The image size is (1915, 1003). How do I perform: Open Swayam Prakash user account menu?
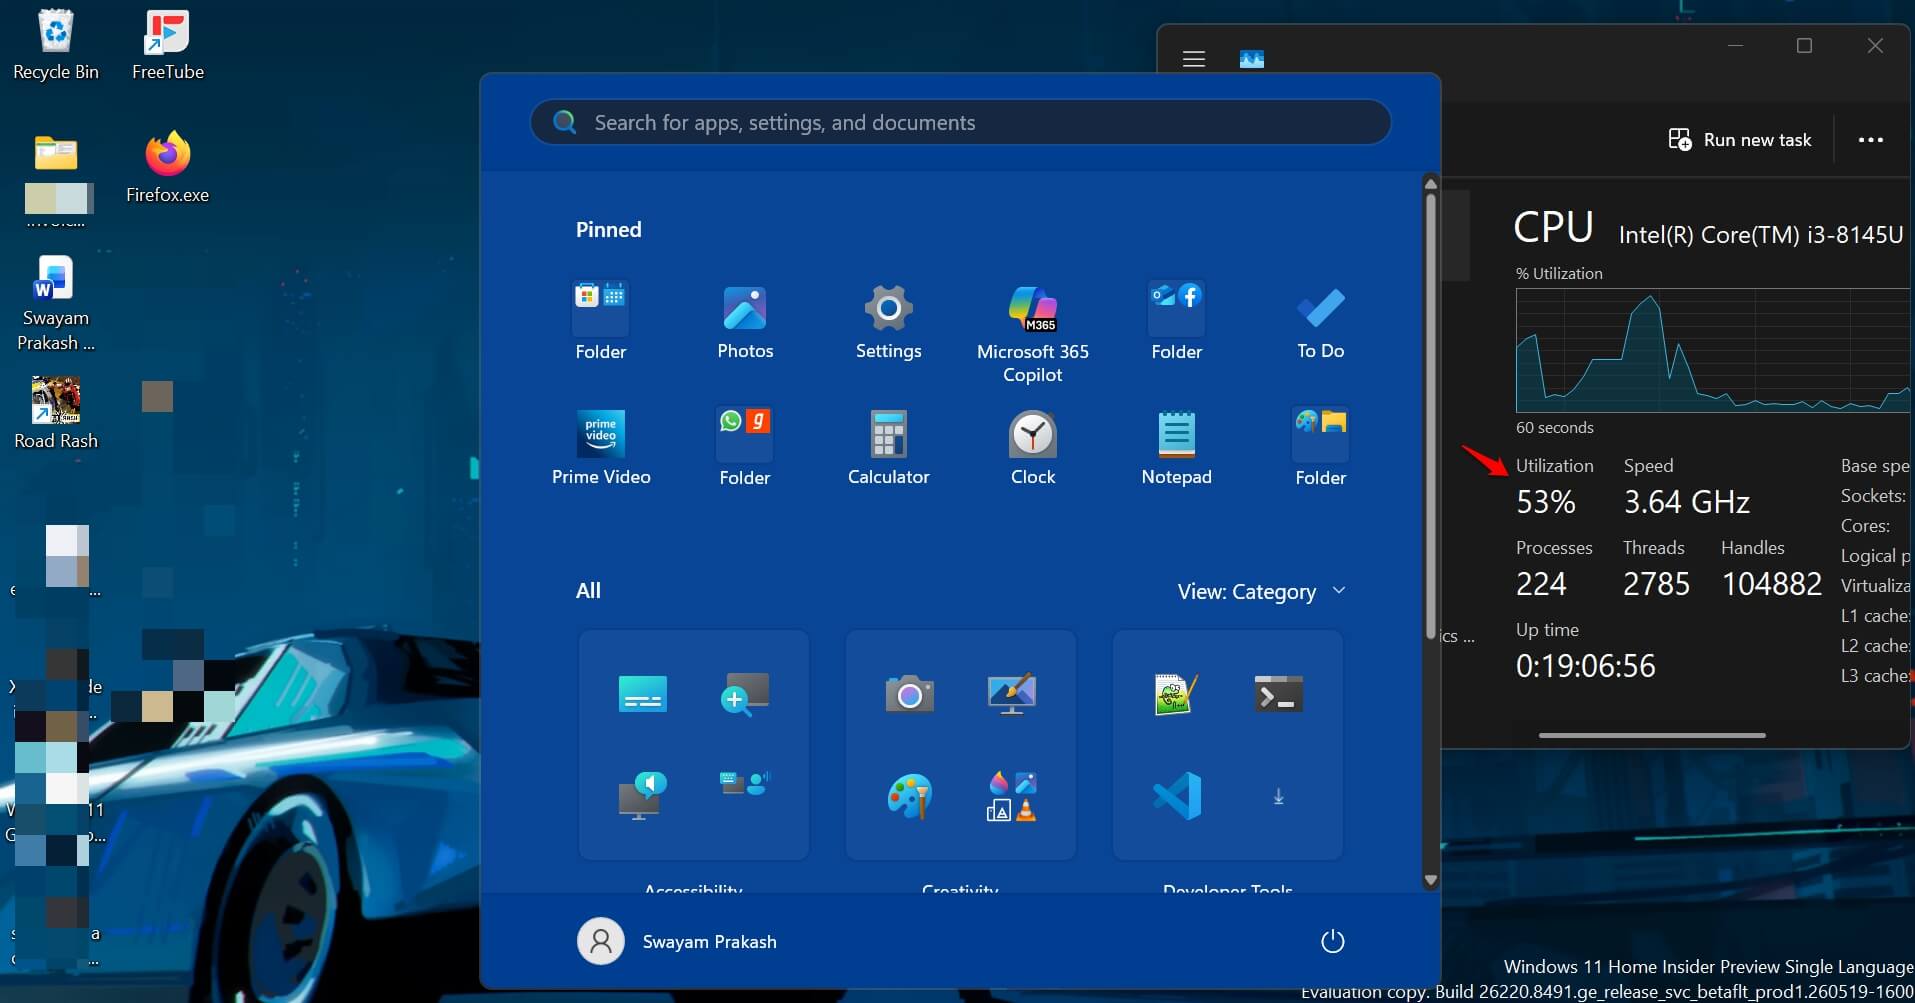(677, 941)
